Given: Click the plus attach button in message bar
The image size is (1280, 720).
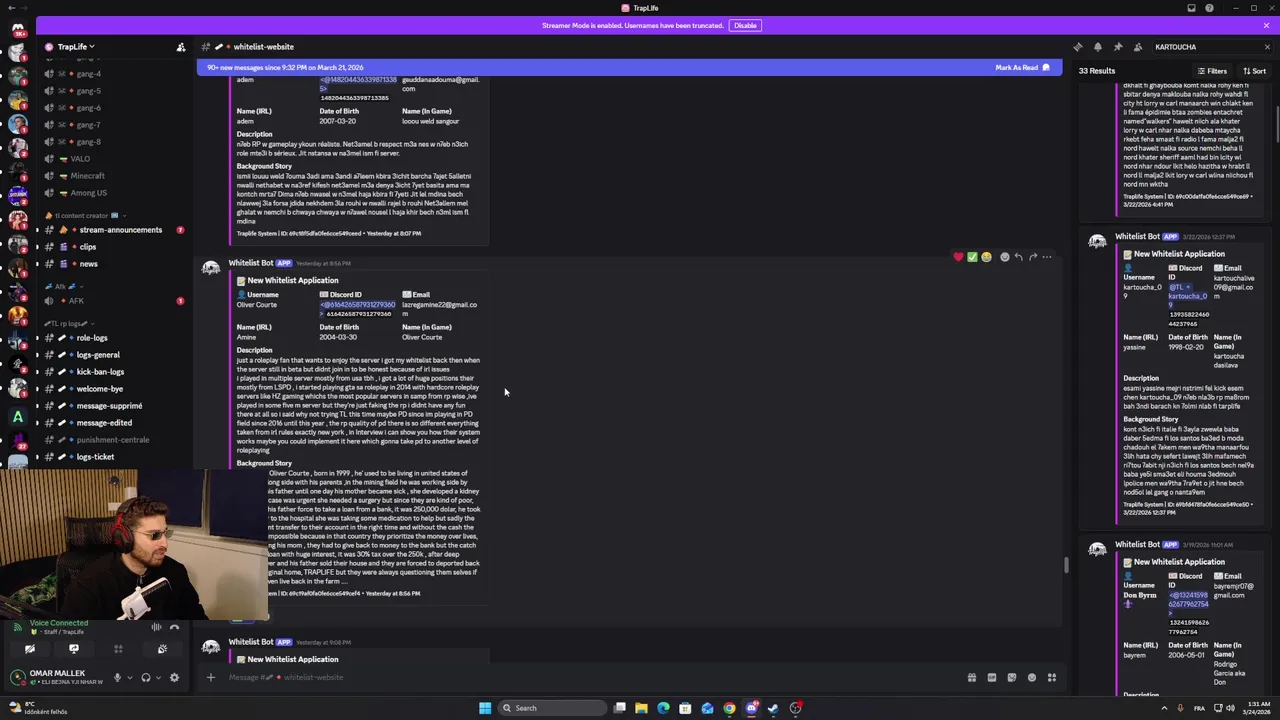Looking at the screenshot, I should [x=211, y=678].
